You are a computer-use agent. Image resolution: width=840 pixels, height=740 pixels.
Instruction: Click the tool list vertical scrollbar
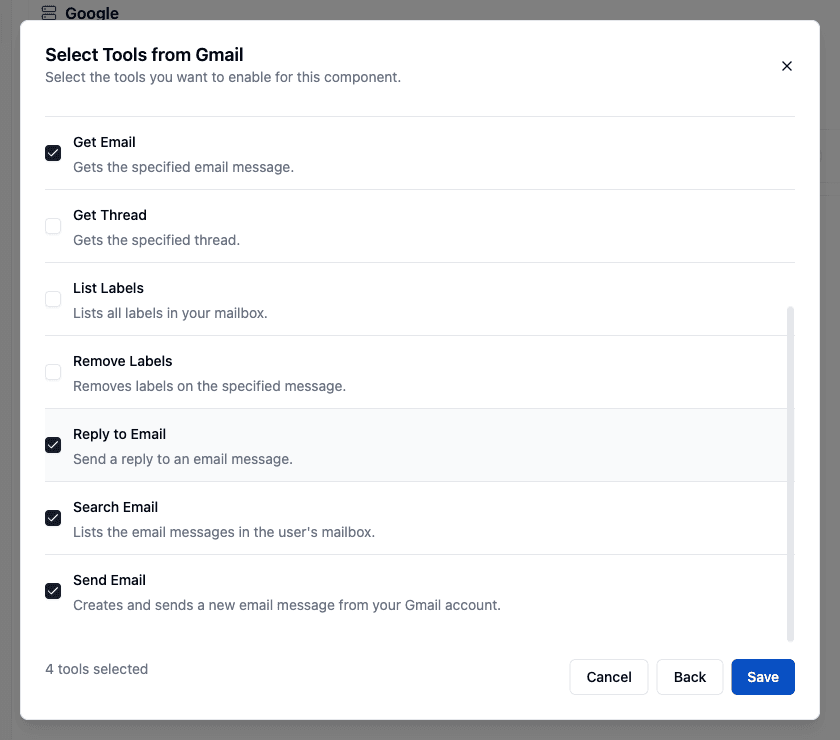point(790,474)
